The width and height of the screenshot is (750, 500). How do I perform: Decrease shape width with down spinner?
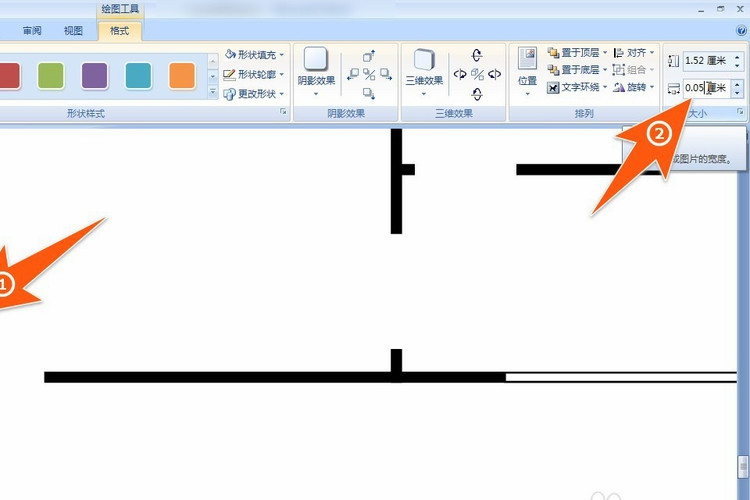pyautogui.click(x=737, y=92)
